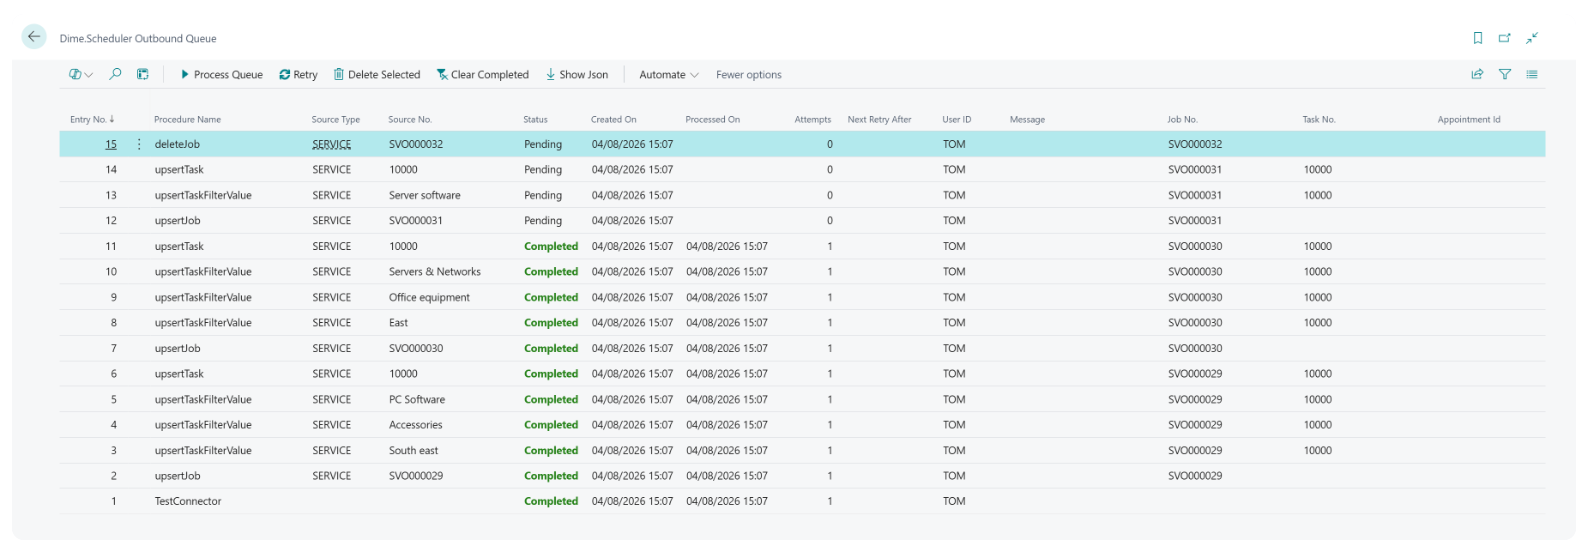
Task: Sort by the Entry No. column header
Action: [92, 119]
